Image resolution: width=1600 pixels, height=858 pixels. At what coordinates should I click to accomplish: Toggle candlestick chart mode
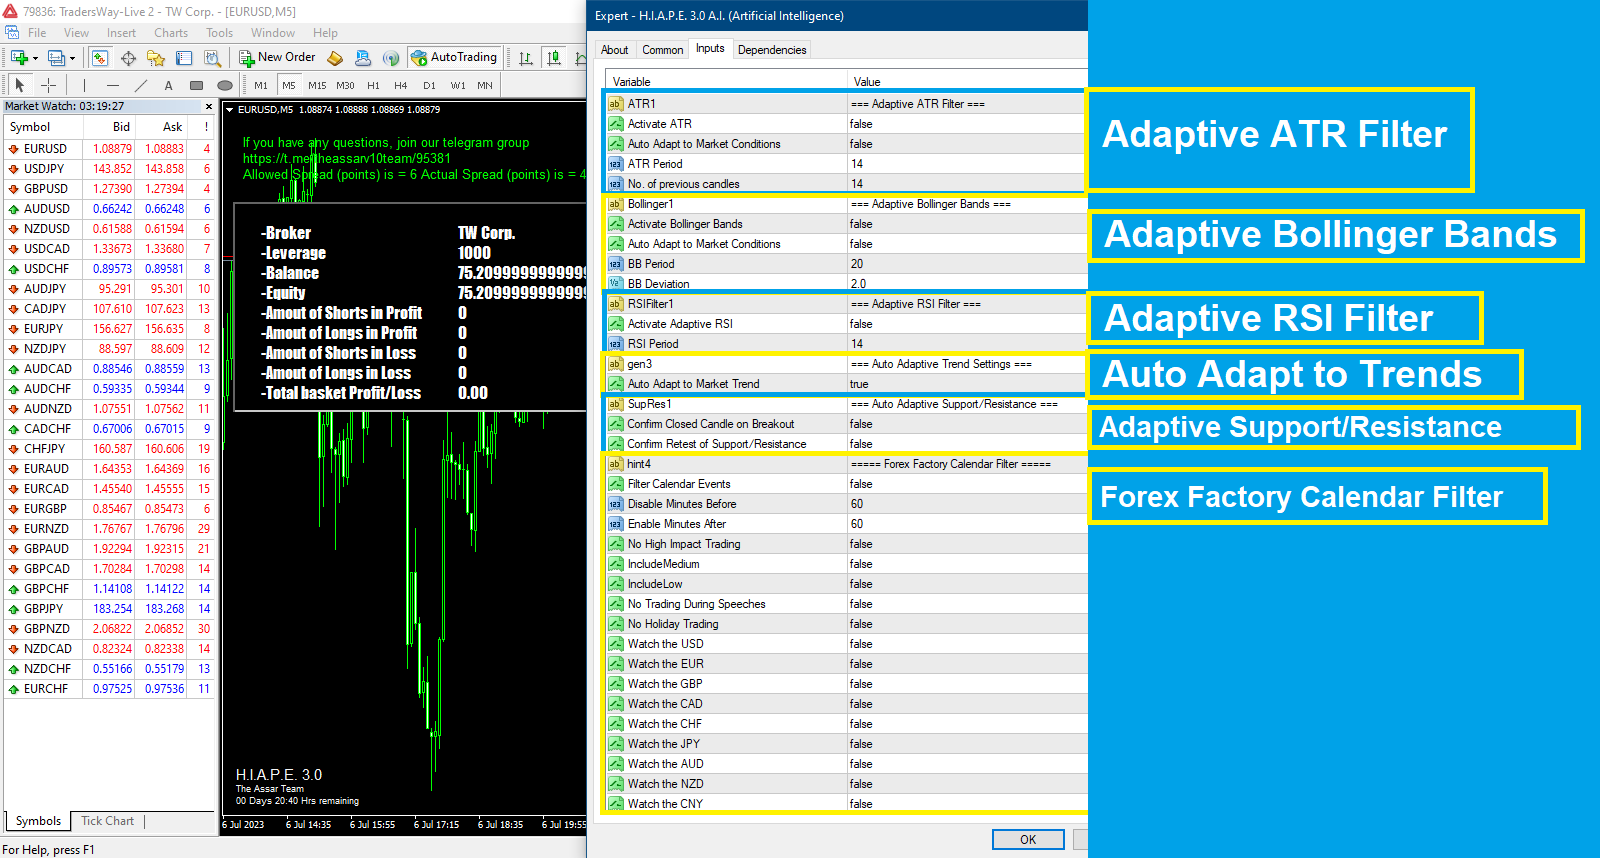tap(554, 58)
